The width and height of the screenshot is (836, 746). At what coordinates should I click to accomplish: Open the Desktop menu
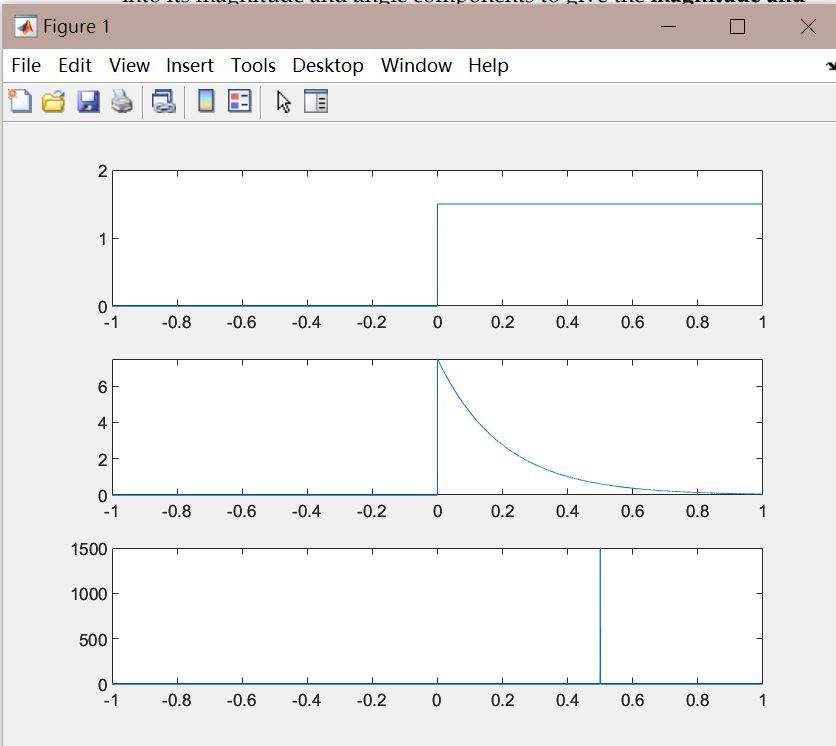click(x=328, y=66)
